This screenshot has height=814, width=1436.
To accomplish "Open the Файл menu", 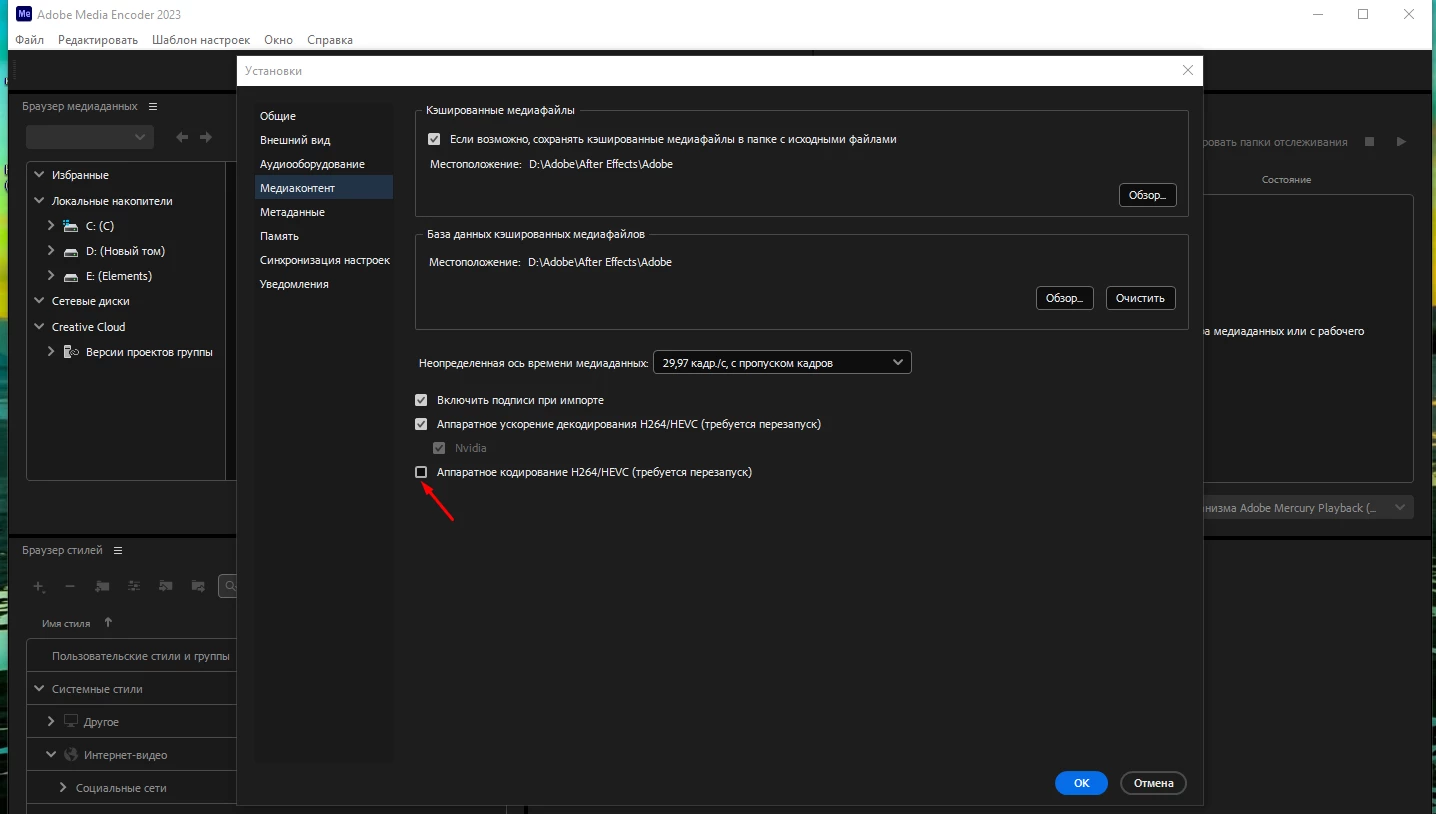I will coord(30,40).
